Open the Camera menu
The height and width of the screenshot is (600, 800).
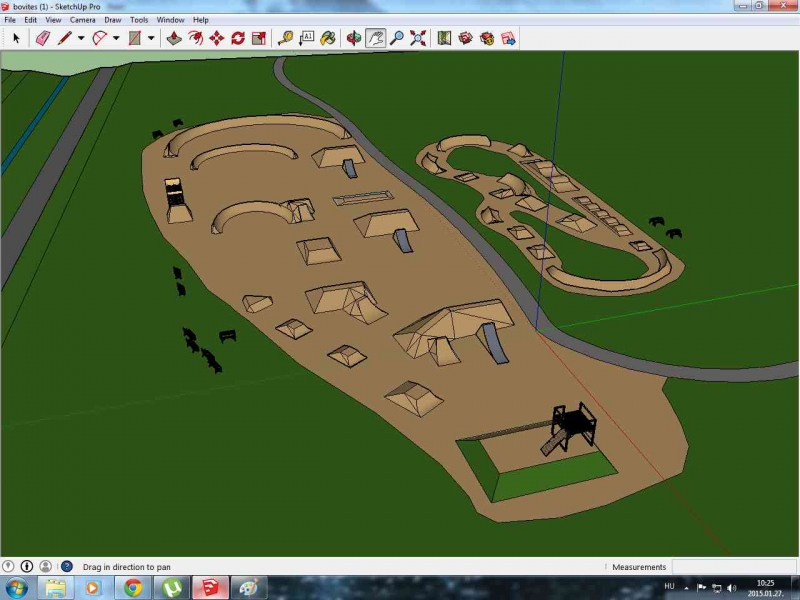click(x=82, y=19)
